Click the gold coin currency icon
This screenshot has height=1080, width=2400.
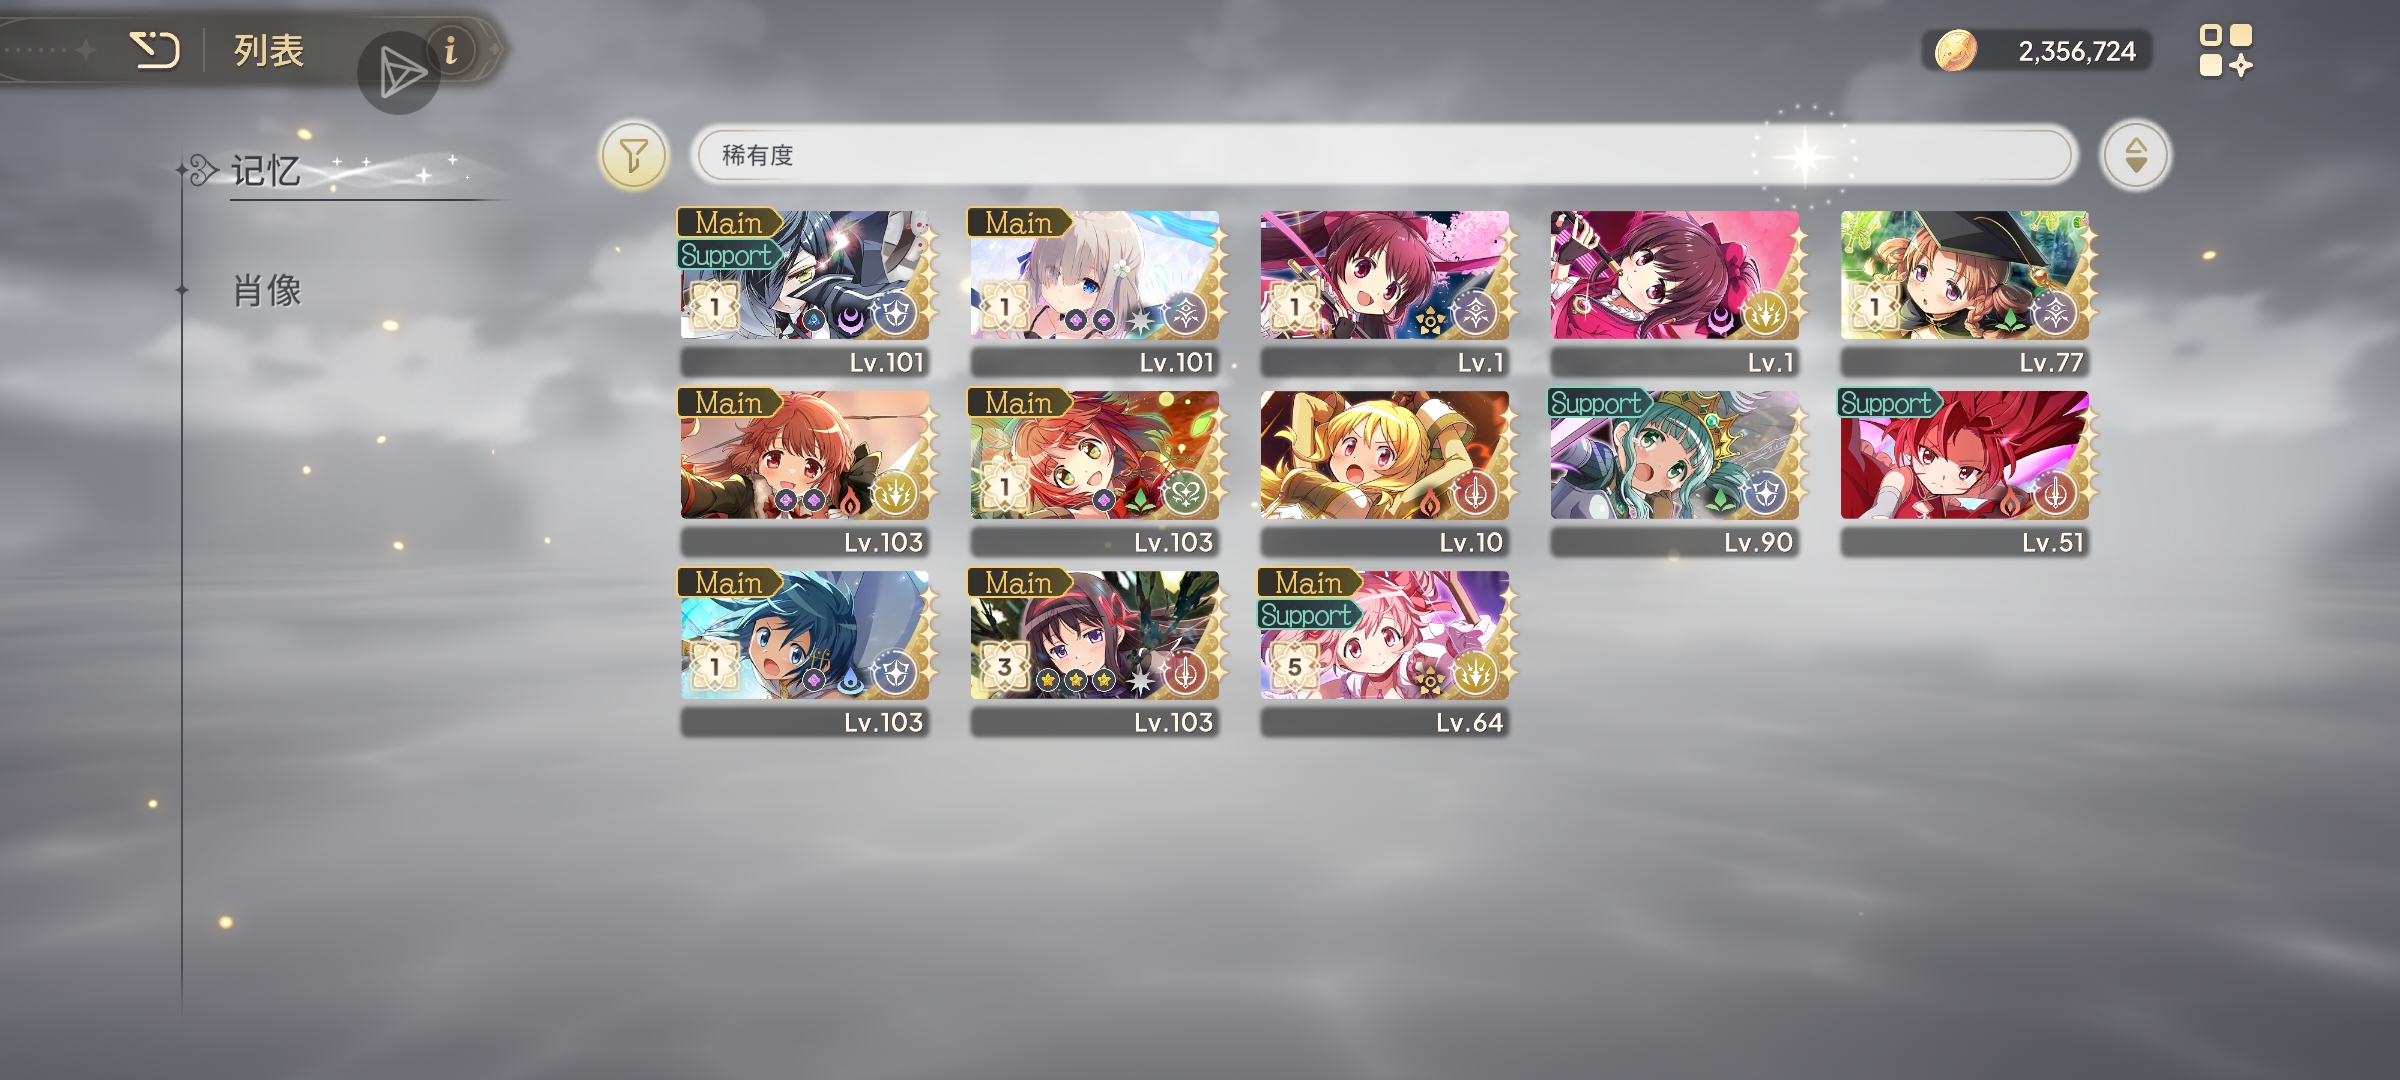1956,50
